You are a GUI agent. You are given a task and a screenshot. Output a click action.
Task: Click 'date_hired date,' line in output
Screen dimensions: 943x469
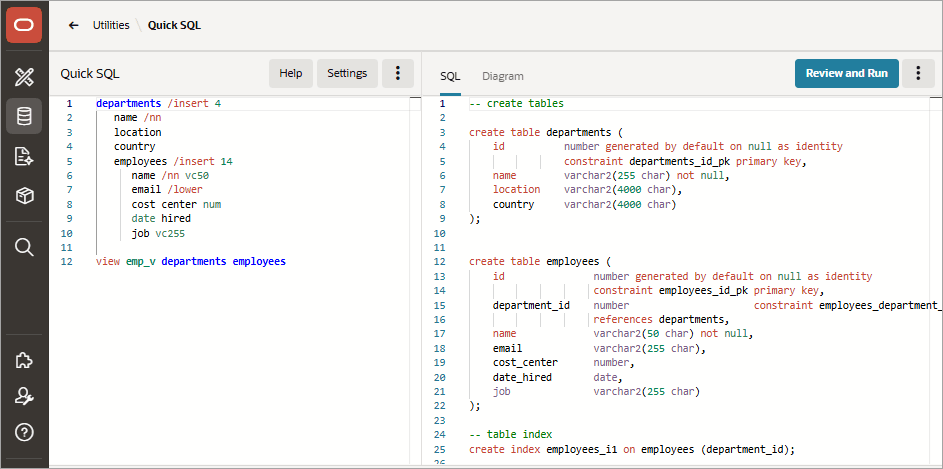558,378
